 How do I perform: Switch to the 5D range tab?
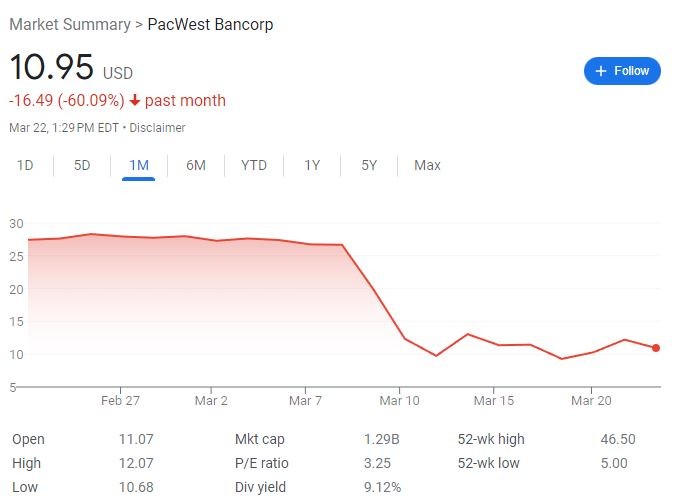click(82, 165)
